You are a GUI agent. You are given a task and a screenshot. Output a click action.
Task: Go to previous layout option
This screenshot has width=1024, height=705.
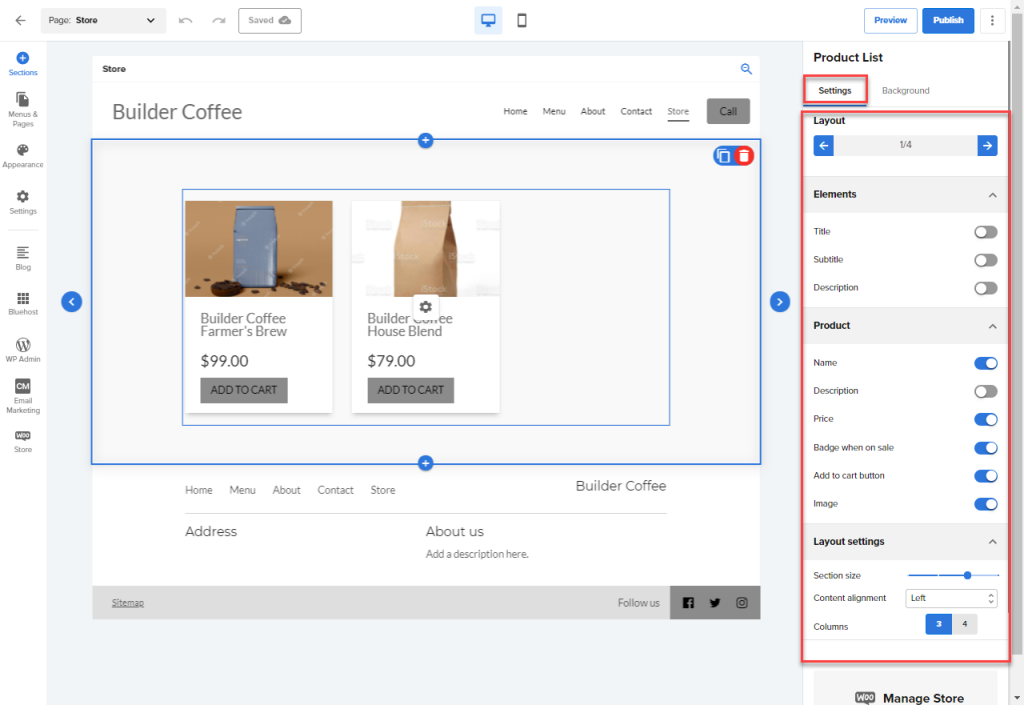click(824, 145)
